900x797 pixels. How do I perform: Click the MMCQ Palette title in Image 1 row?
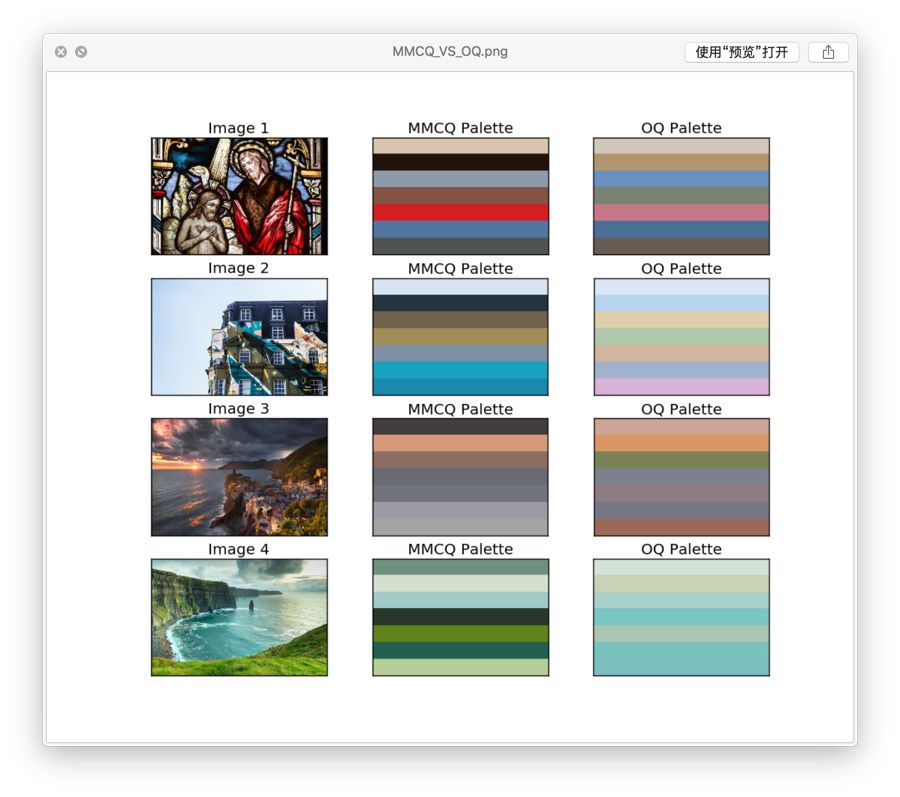460,128
